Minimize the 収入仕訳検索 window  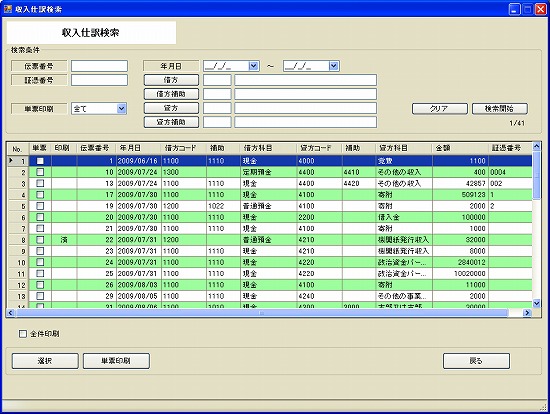[514, 9]
